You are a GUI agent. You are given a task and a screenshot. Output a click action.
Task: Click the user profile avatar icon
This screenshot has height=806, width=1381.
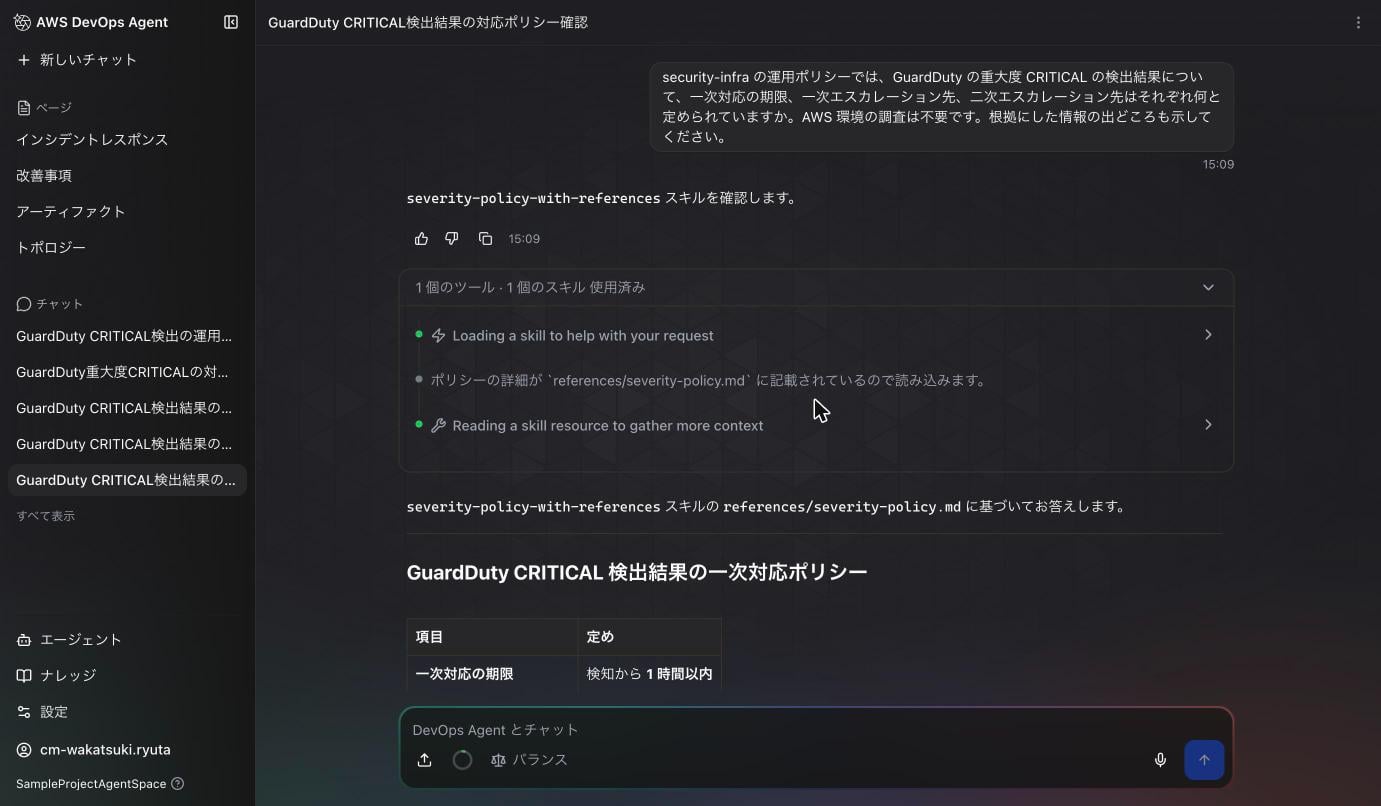pyautogui.click(x=24, y=750)
